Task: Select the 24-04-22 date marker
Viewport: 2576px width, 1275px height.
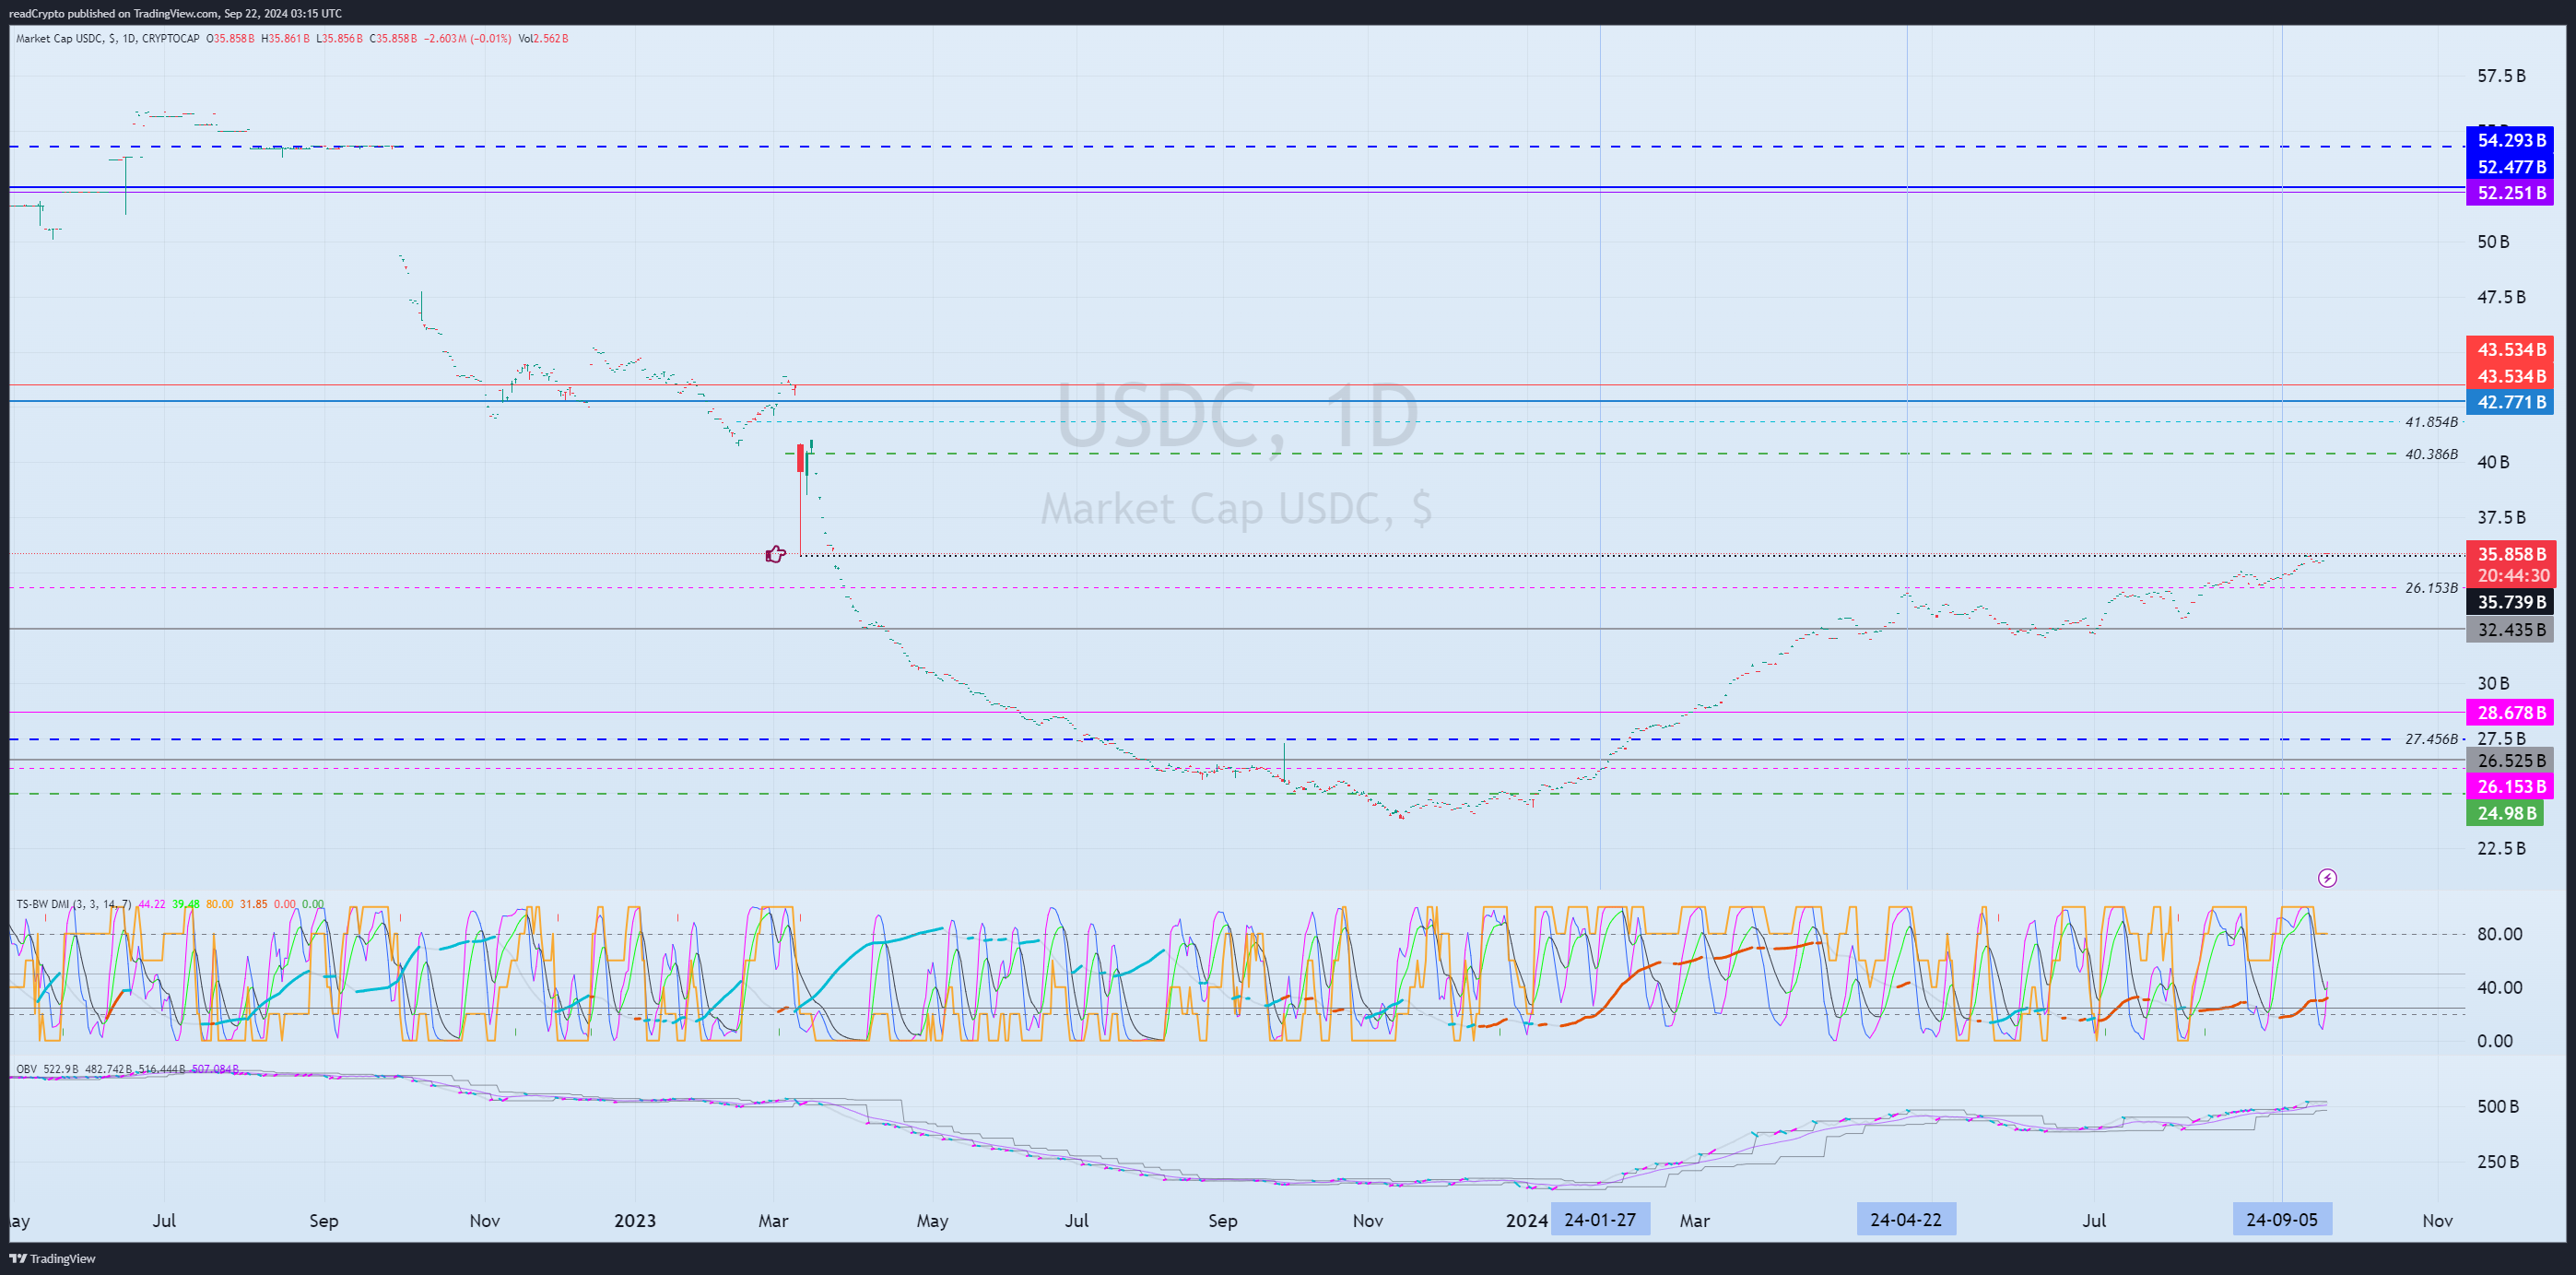Action: pyautogui.click(x=1906, y=1219)
